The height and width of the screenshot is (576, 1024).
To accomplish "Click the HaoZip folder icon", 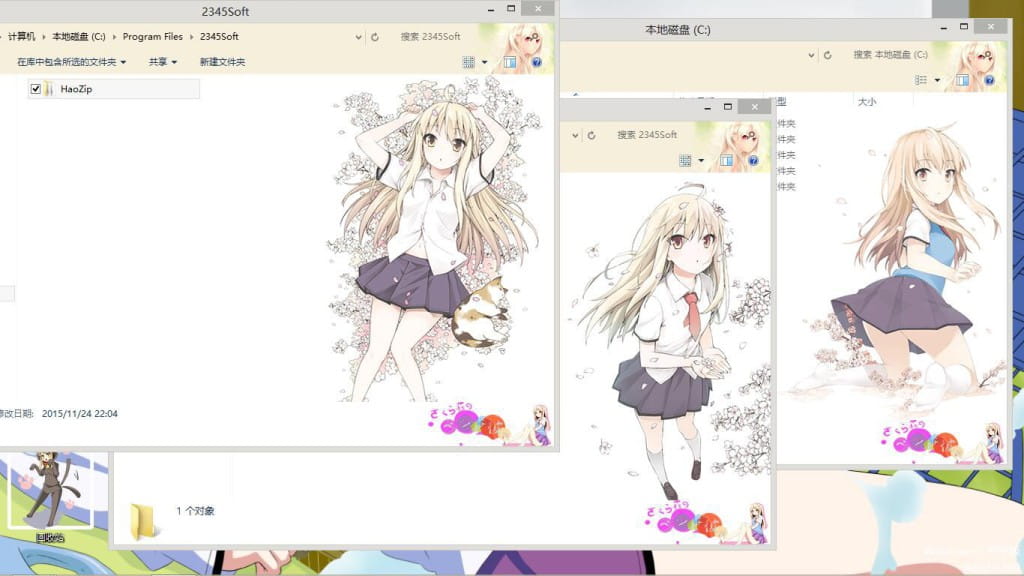I will coord(49,88).
